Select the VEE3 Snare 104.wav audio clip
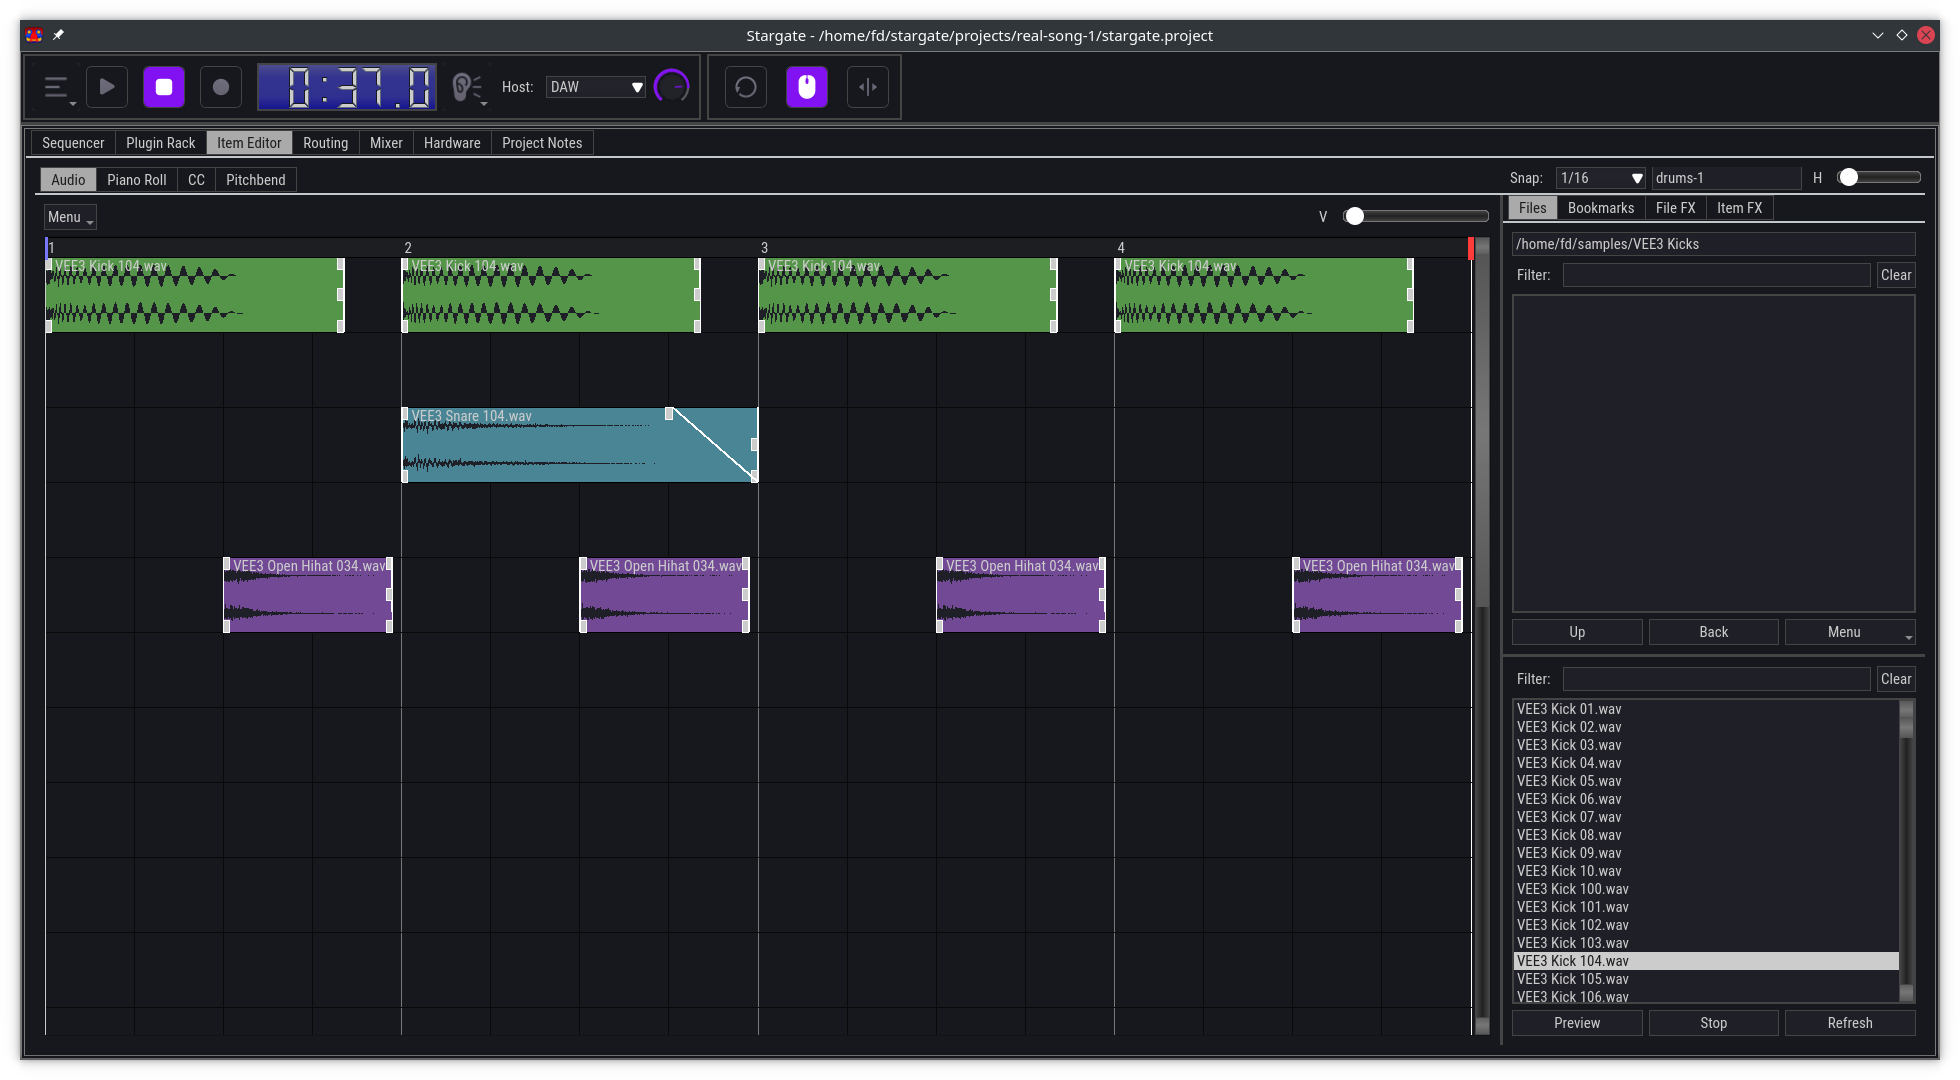The image size is (1960, 1080). (580, 445)
